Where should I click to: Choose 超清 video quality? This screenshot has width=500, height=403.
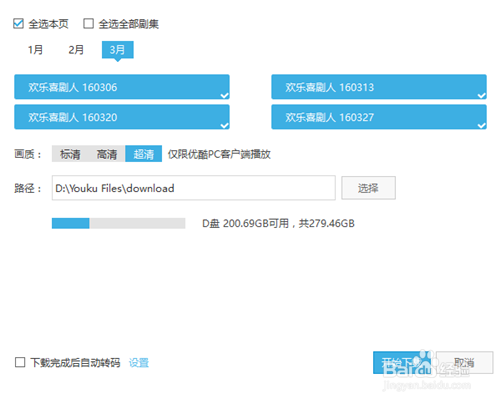pyautogui.click(x=144, y=154)
